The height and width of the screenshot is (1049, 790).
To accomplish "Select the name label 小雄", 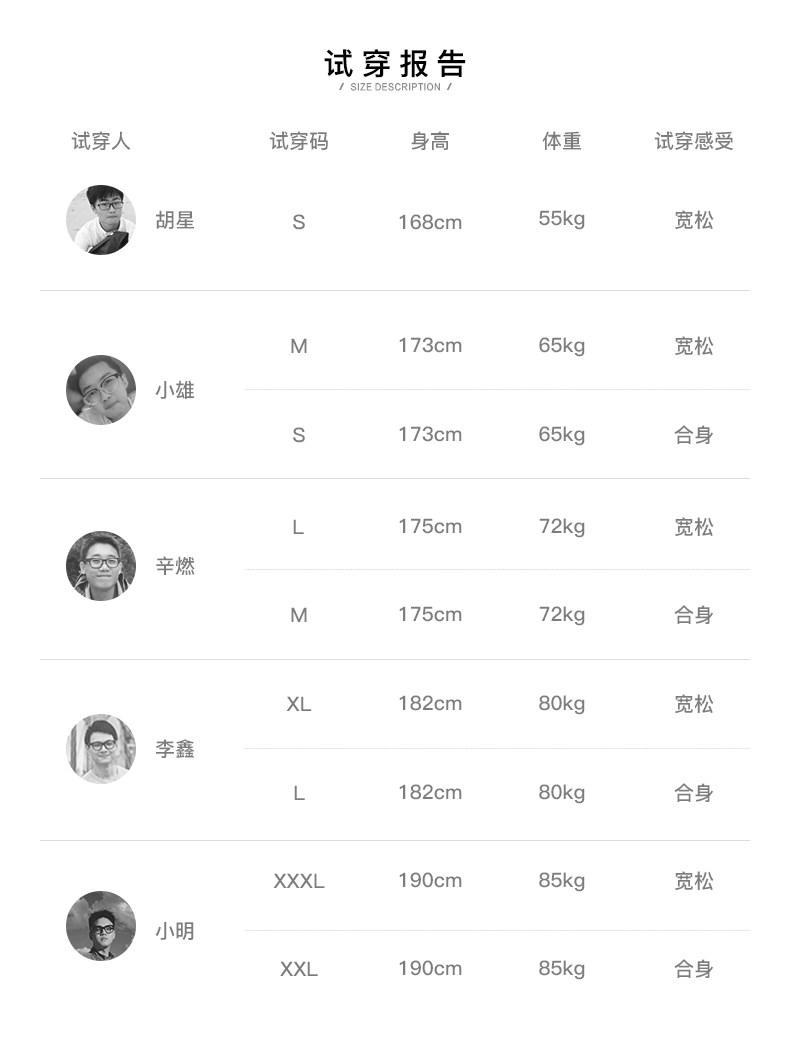I will point(175,390).
